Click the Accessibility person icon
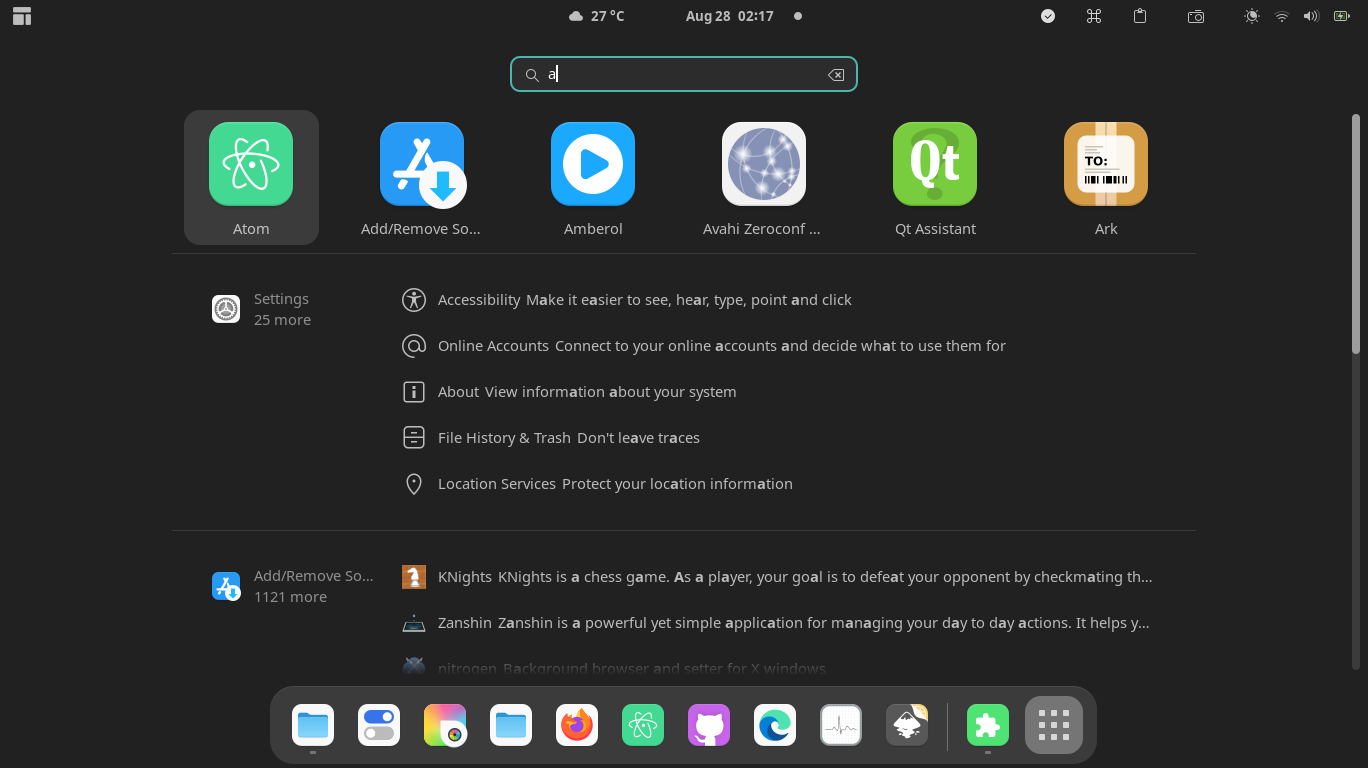1368x768 pixels. [x=414, y=300]
